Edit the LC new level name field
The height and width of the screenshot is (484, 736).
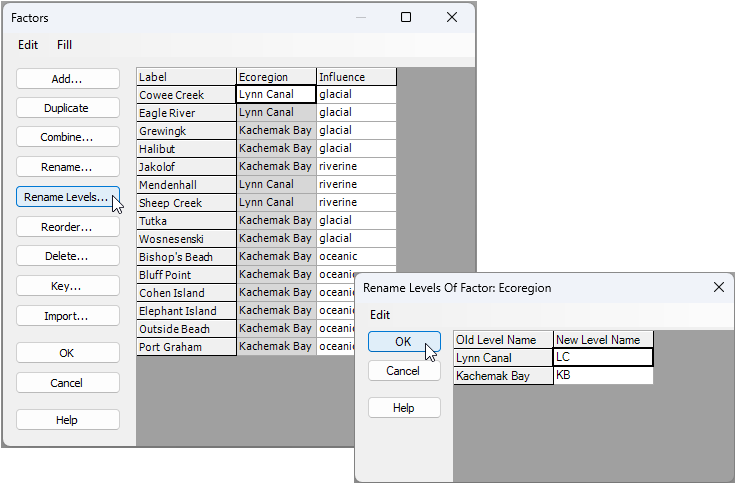click(x=603, y=358)
